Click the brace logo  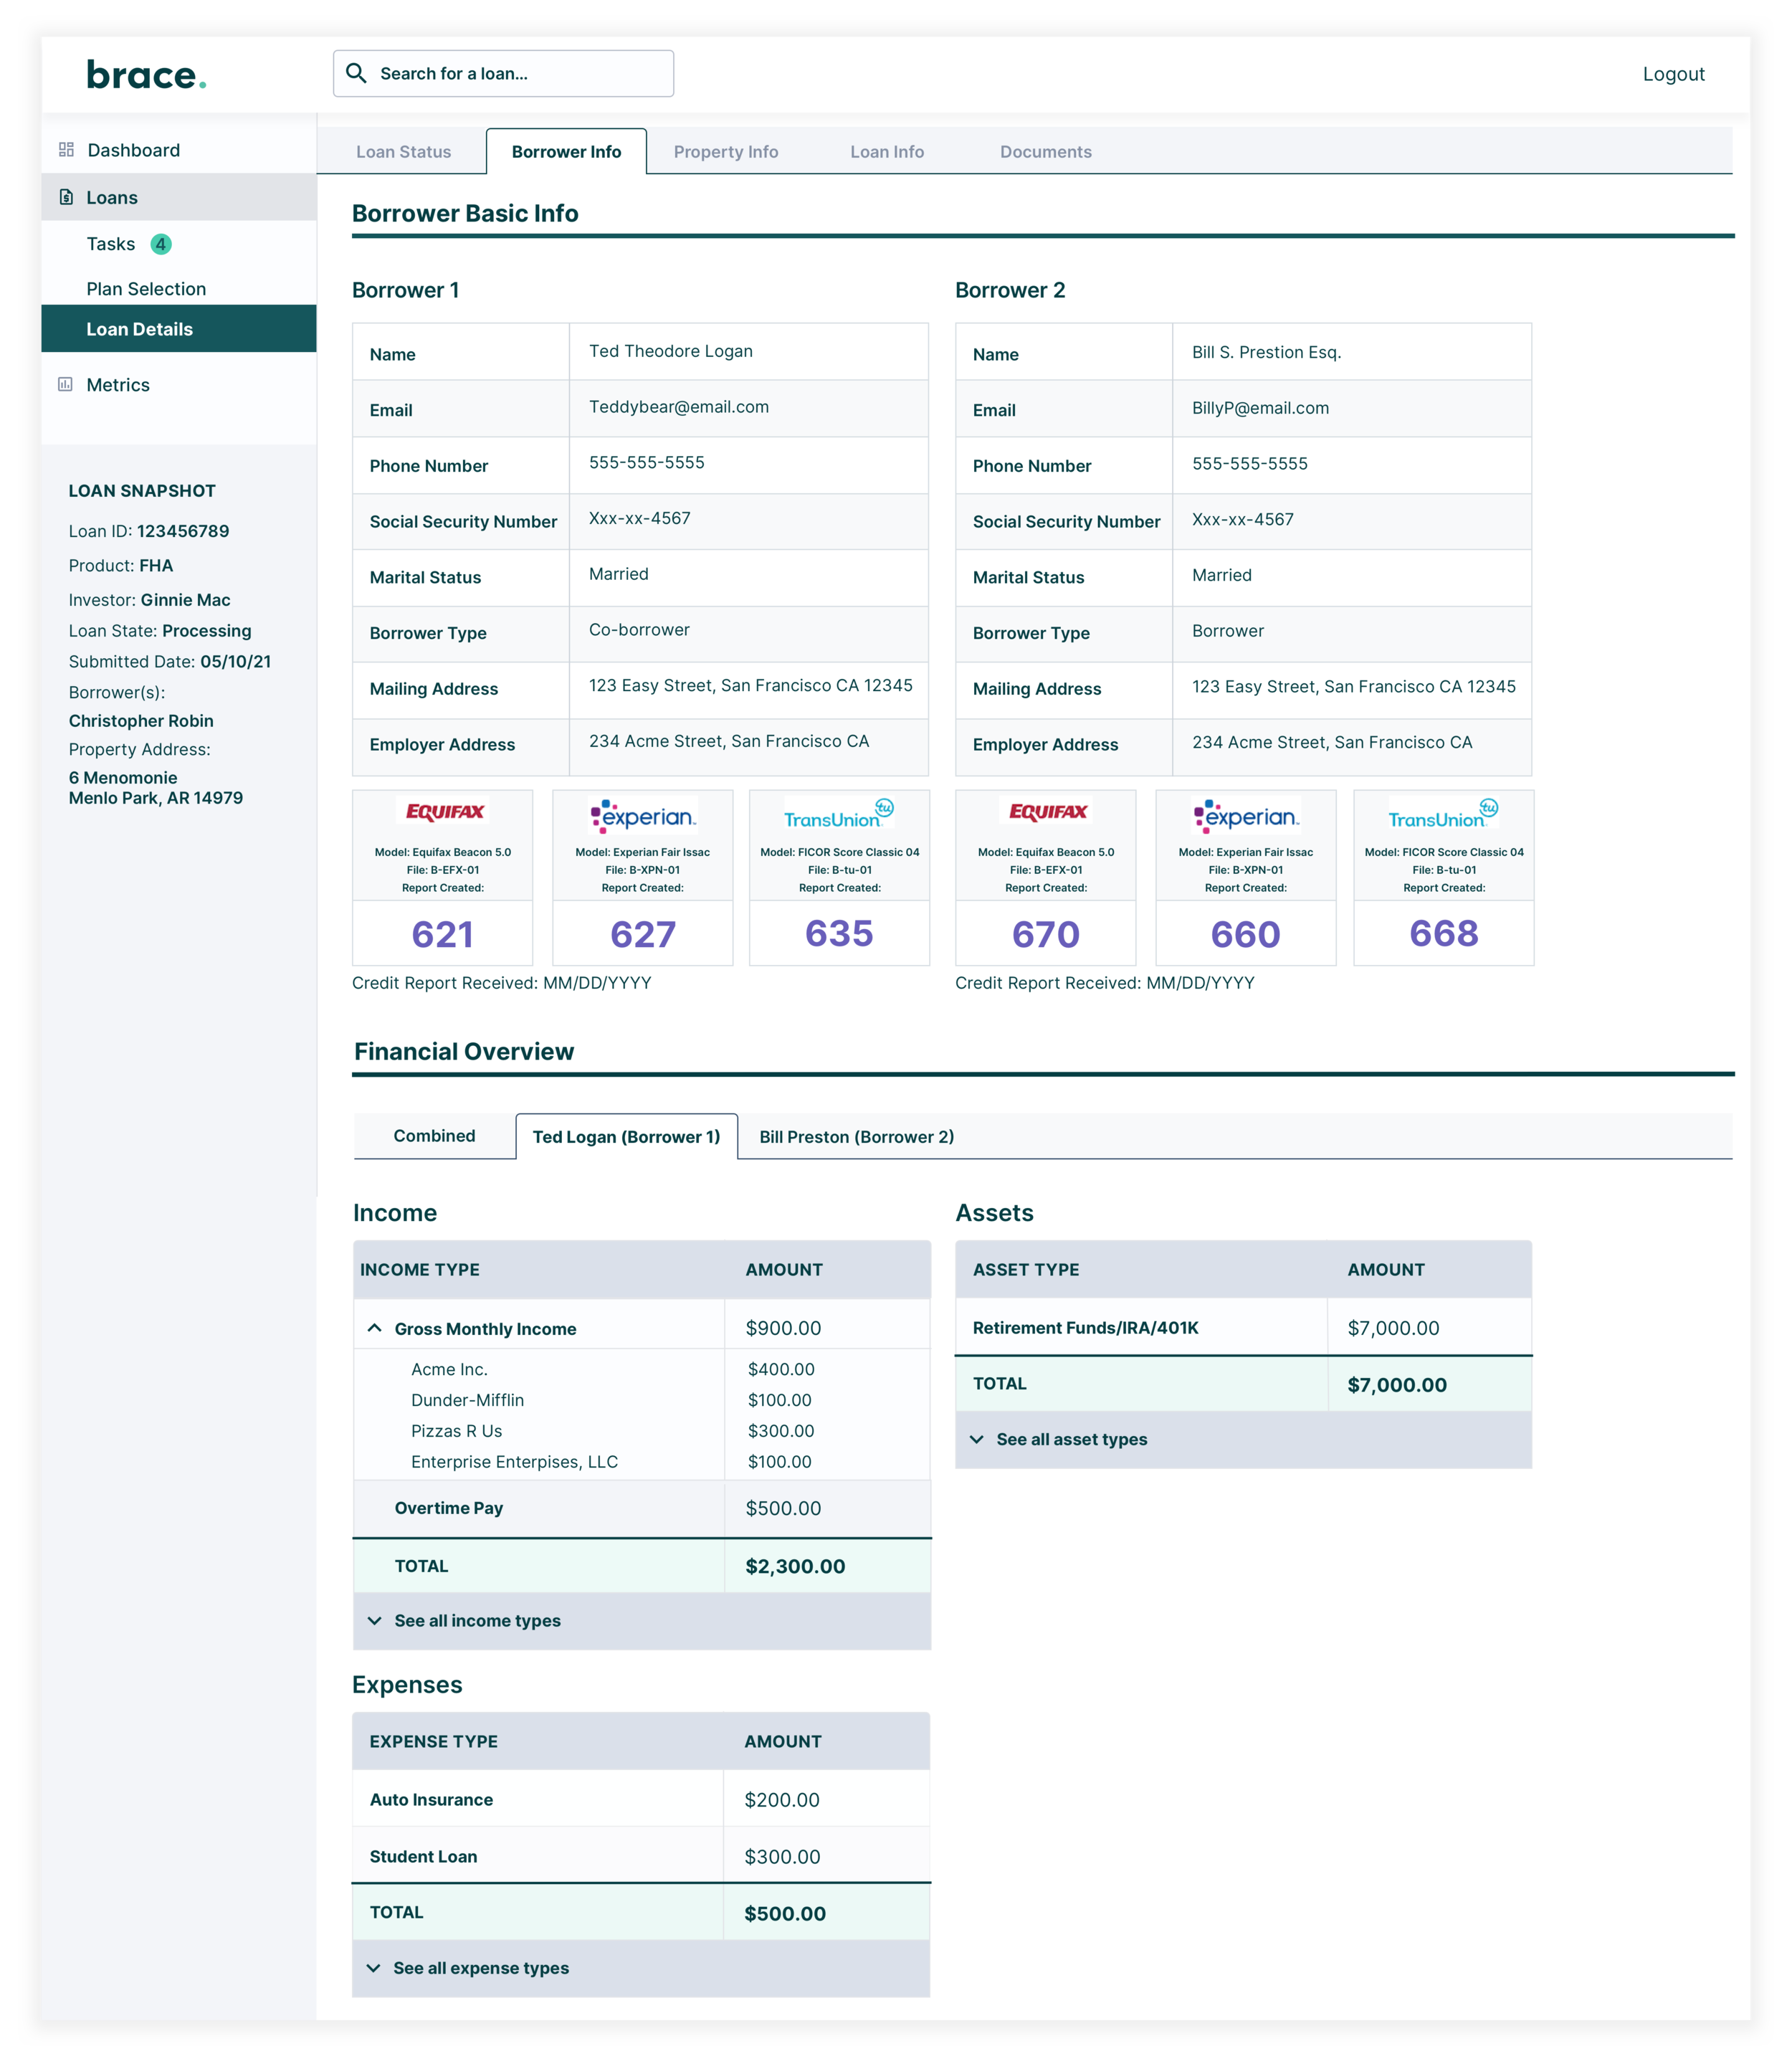(x=146, y=75)
